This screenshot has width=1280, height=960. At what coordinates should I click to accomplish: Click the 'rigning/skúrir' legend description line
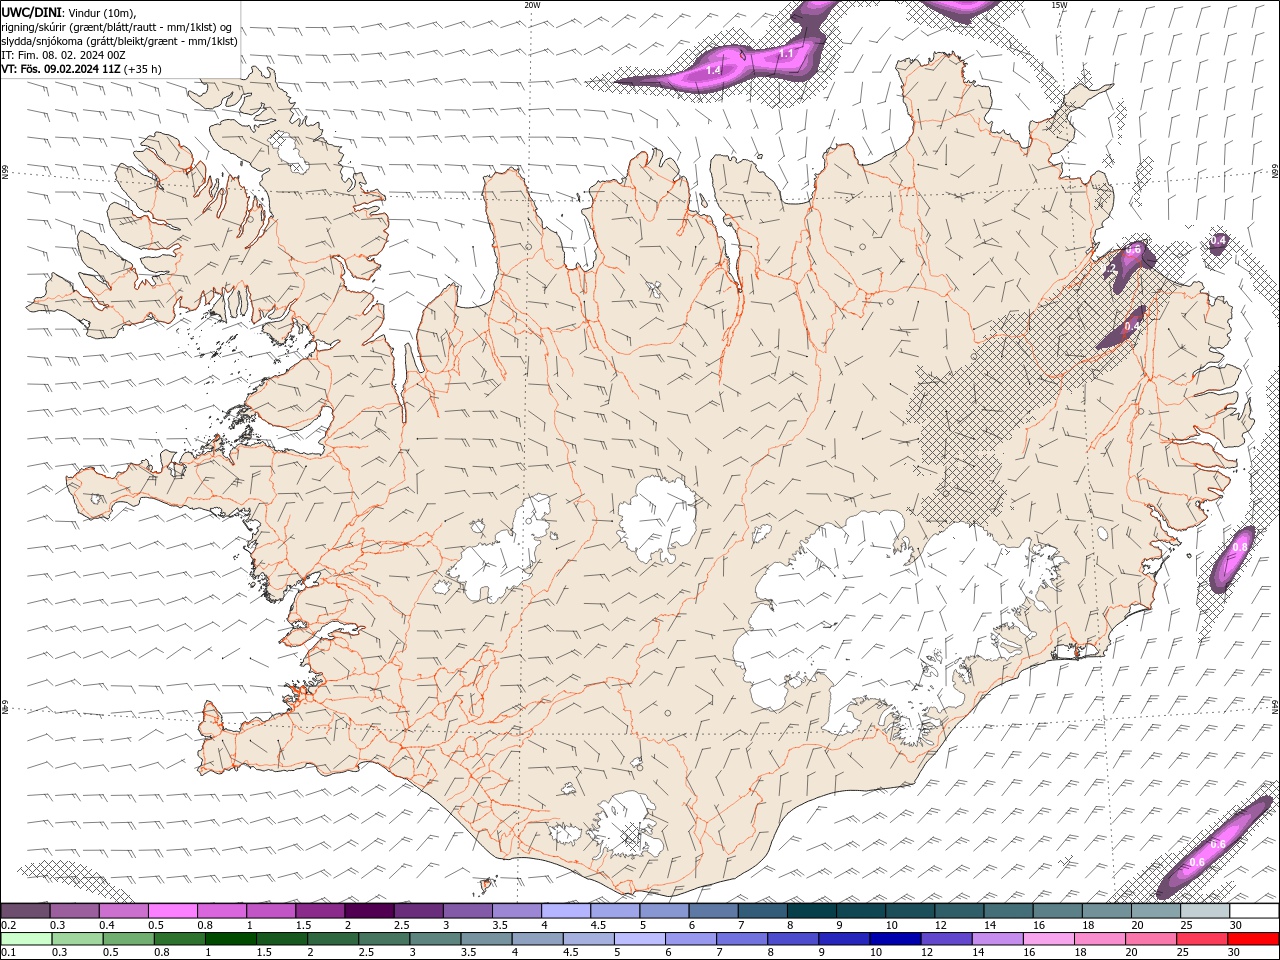click(x=117, y=27)
